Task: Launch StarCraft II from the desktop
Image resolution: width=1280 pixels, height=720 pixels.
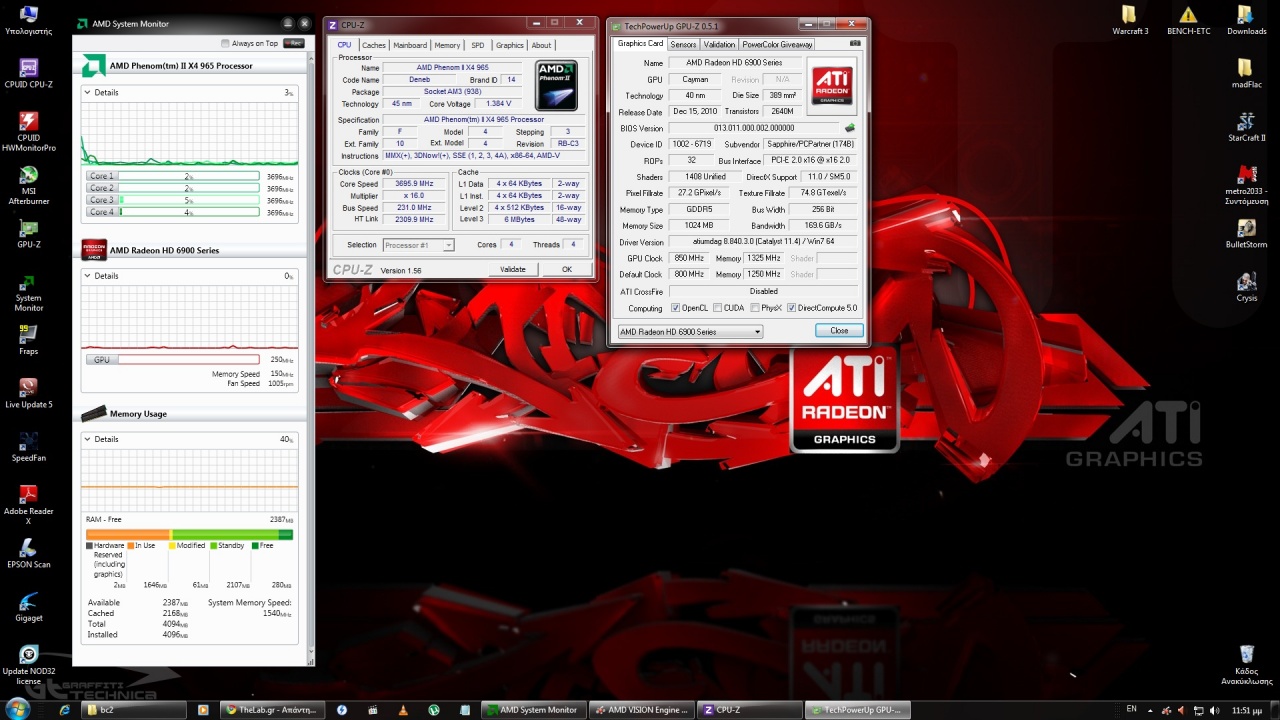Action: click(x=1246, y=127)
